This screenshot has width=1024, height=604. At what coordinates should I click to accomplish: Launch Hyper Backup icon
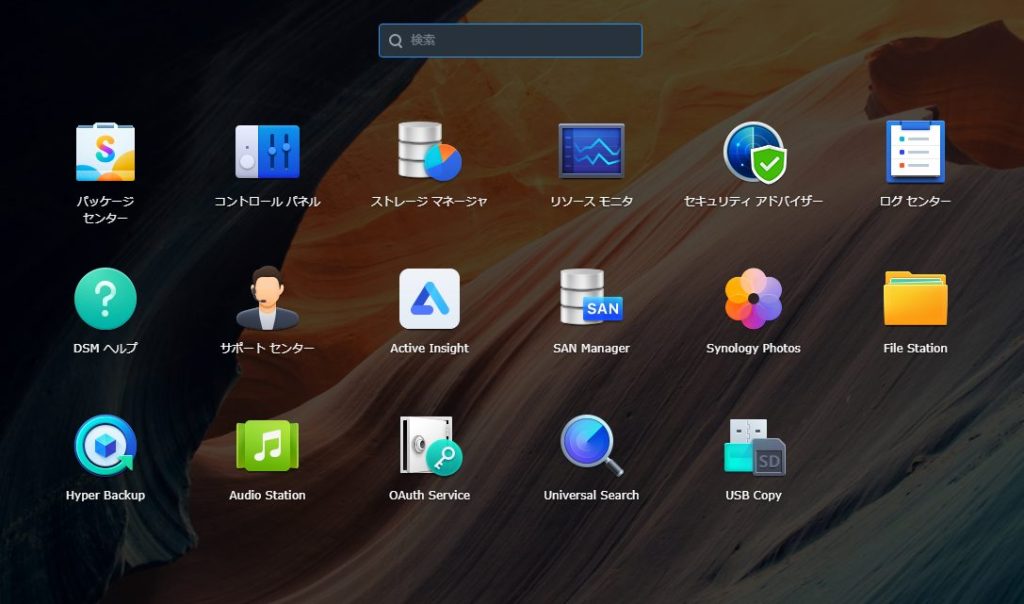(105, 446)
